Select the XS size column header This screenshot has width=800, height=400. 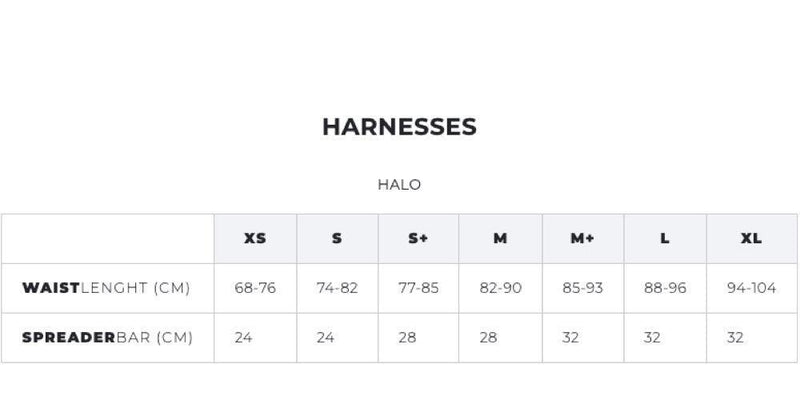[x=255, y=238]
